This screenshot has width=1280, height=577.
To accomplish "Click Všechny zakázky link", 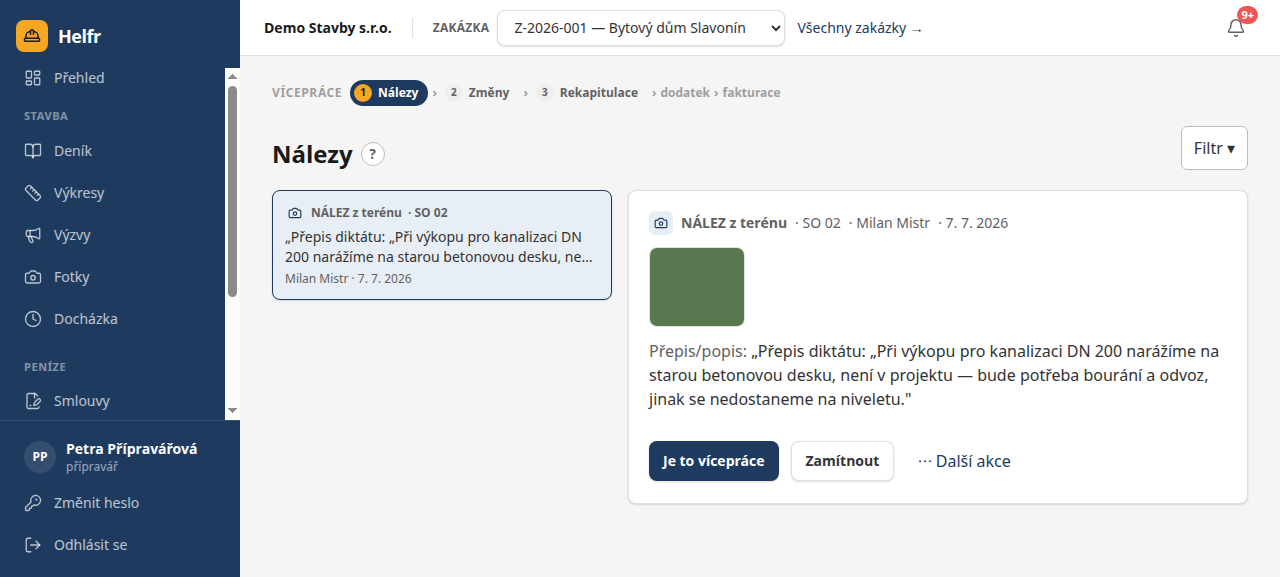I will 860,28.
